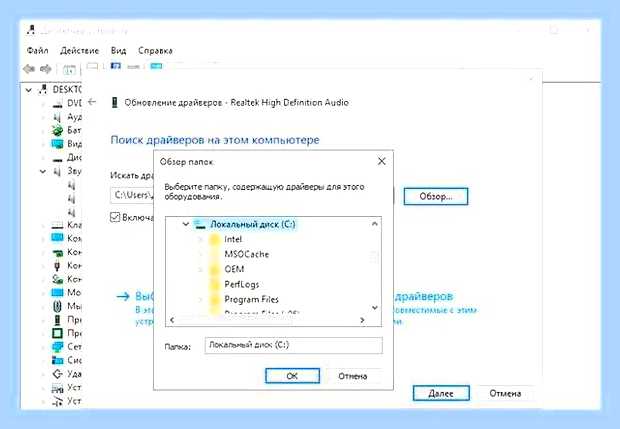Screen dimensions: 620x429
Task: Click the storage controller icon above Мо row
Action: [57, 279]
